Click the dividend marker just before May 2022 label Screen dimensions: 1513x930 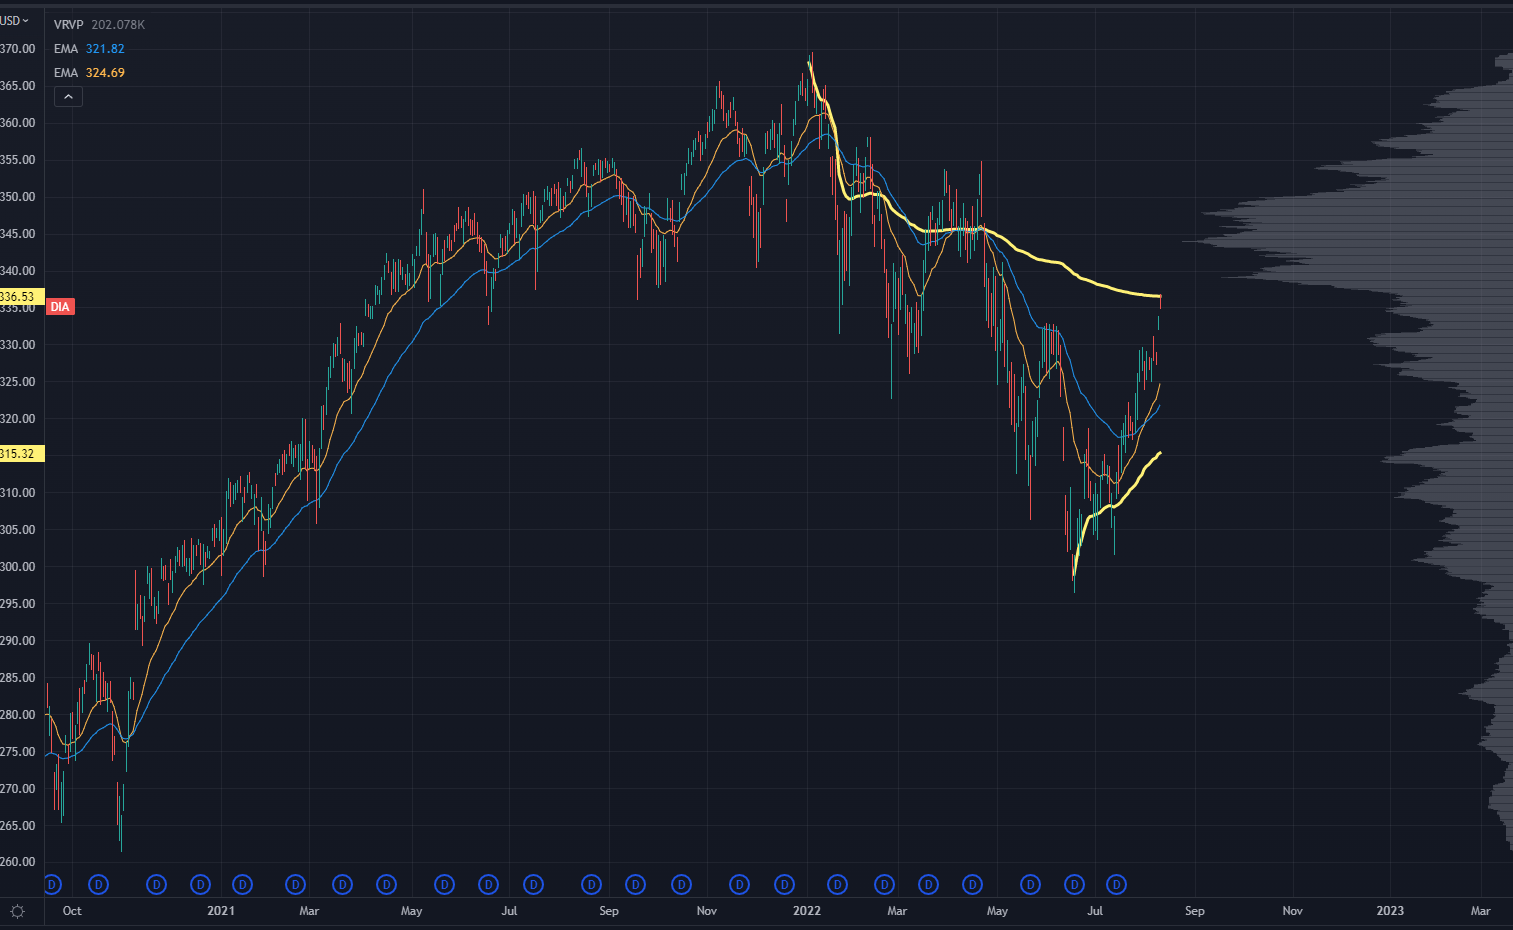[972, 885]
